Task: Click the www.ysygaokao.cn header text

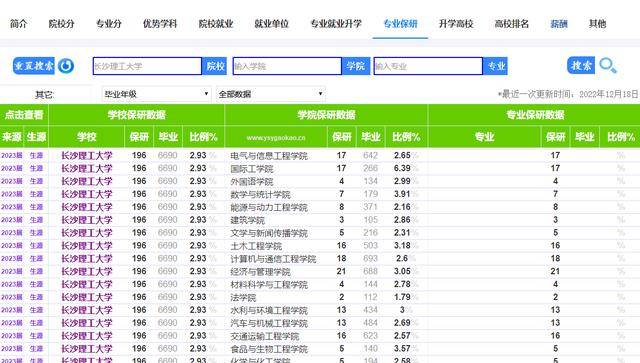Action: point(276,138)
